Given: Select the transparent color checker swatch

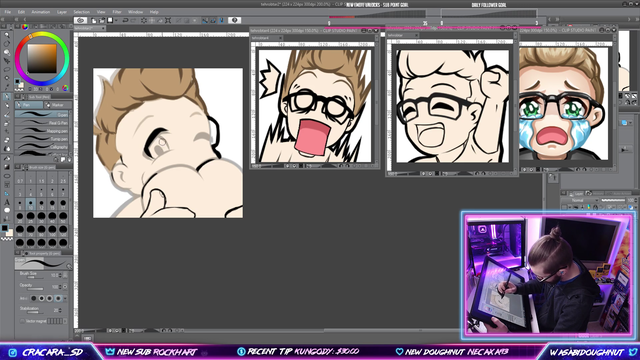Looking at the screenshot, I should pos(7,239).
